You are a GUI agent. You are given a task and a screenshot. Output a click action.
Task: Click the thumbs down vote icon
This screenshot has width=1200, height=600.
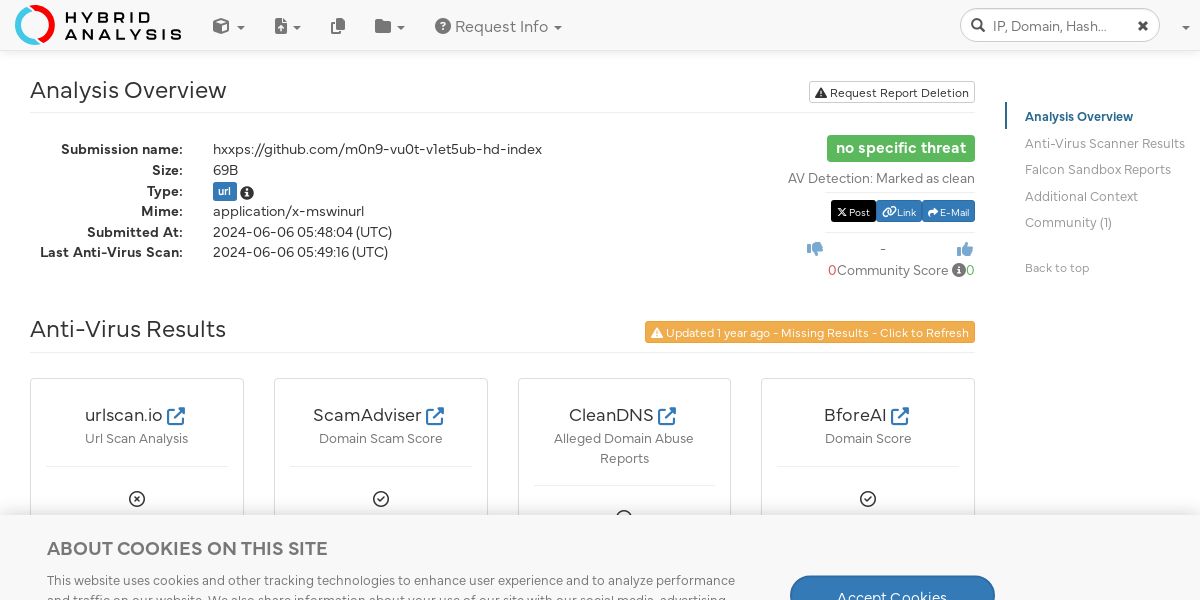[815, 249]
